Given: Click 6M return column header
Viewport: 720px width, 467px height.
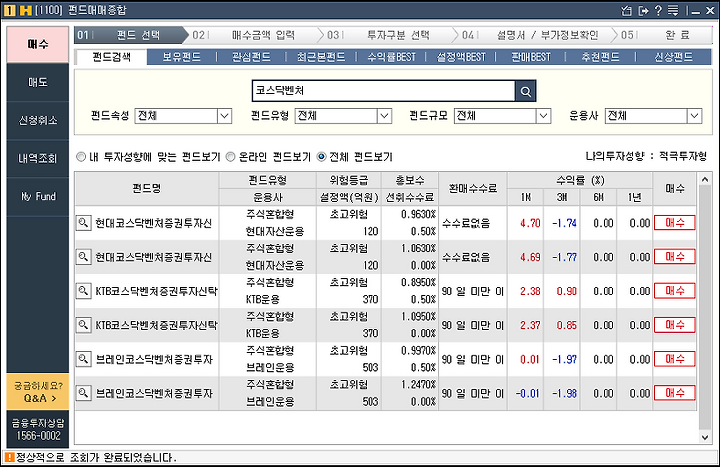Looking at the screenshot, I should pos(598,197).
